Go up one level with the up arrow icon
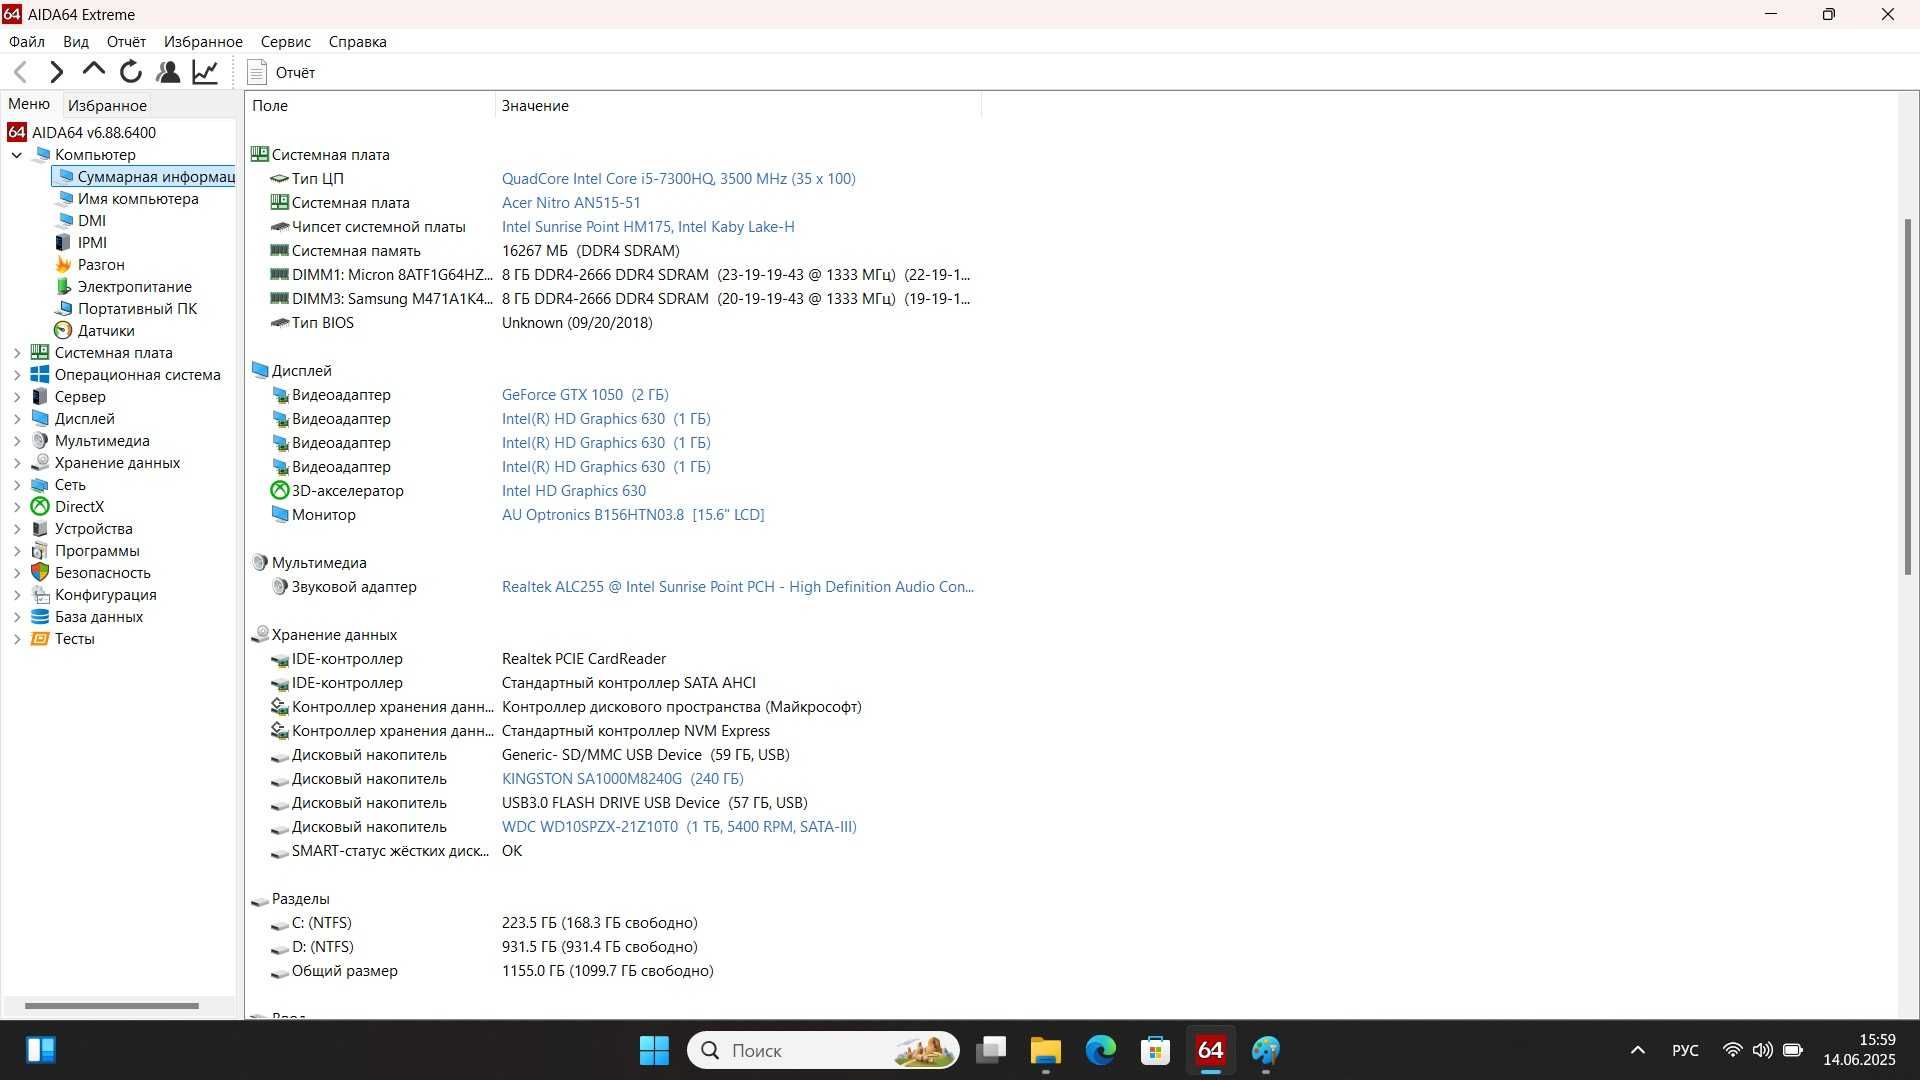The image size is (1920, 1080). coord(94,70)
